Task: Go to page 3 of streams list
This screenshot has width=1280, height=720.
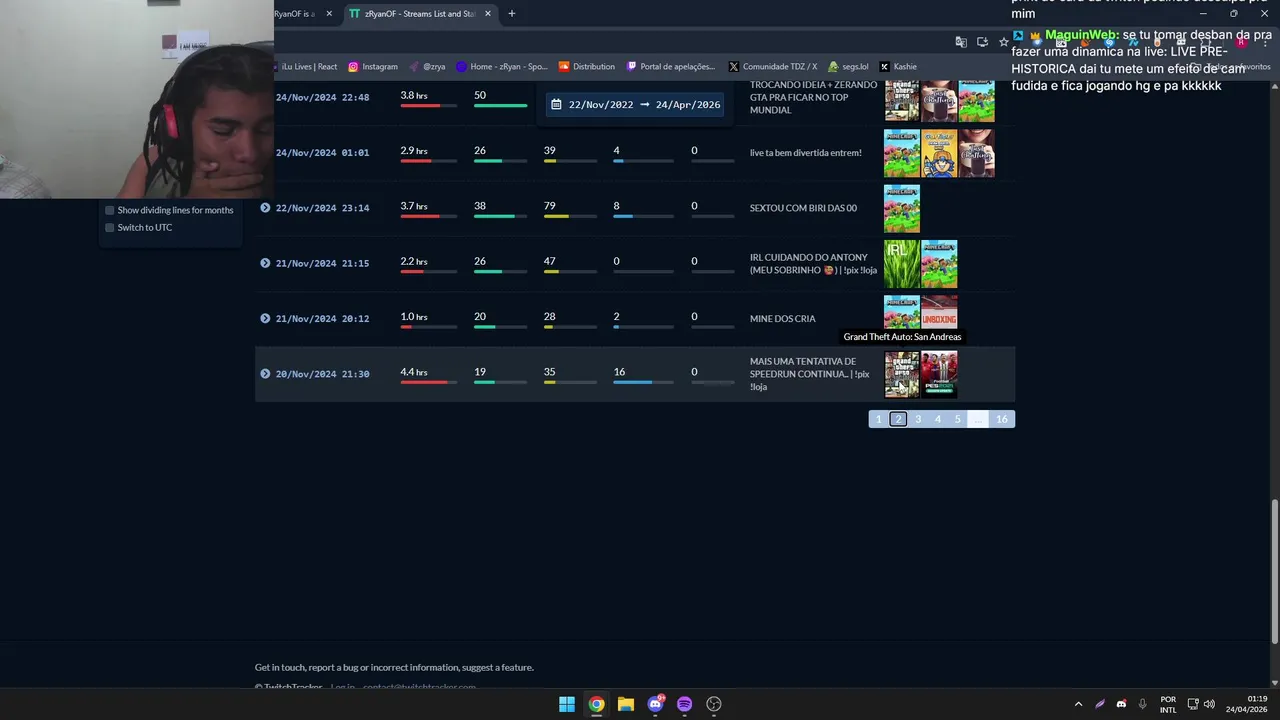Action: coord(918,419)
